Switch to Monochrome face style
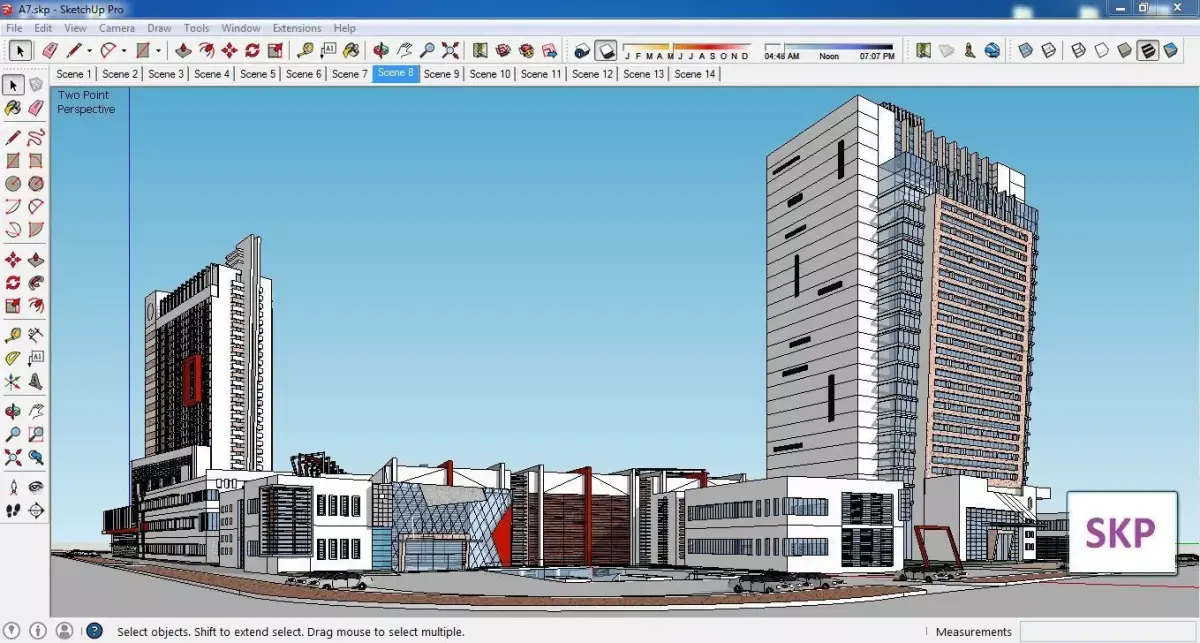The height and width of the screenshot is (643, 1200). (1170, 50)
